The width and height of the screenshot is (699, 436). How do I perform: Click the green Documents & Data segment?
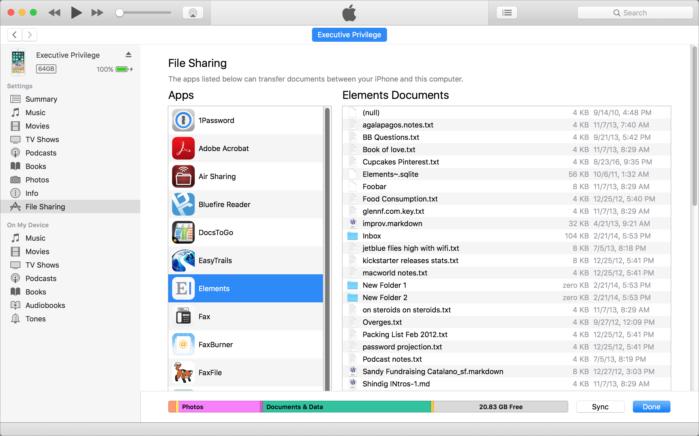coord(346,407)
